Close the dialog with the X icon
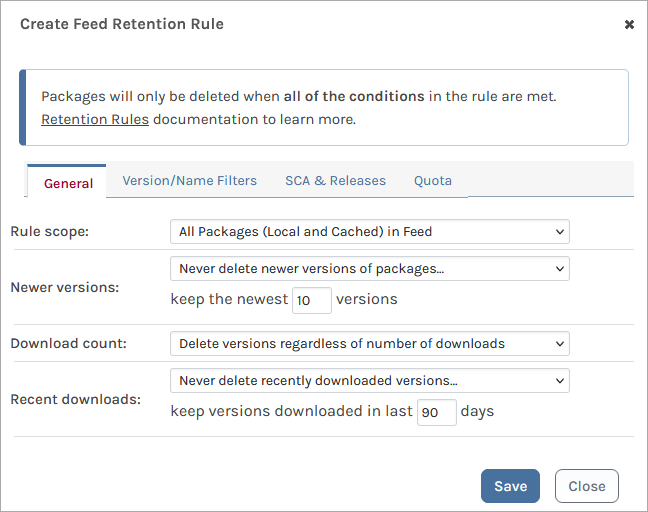This screenshot has width=648, height=512. pos(629,24)
